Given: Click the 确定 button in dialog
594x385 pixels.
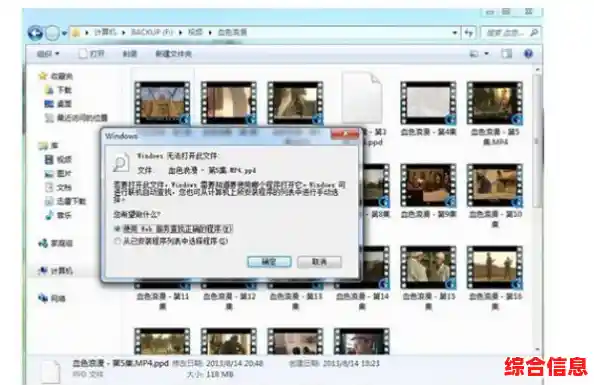Looking at the screenshot, I should 269,262.
